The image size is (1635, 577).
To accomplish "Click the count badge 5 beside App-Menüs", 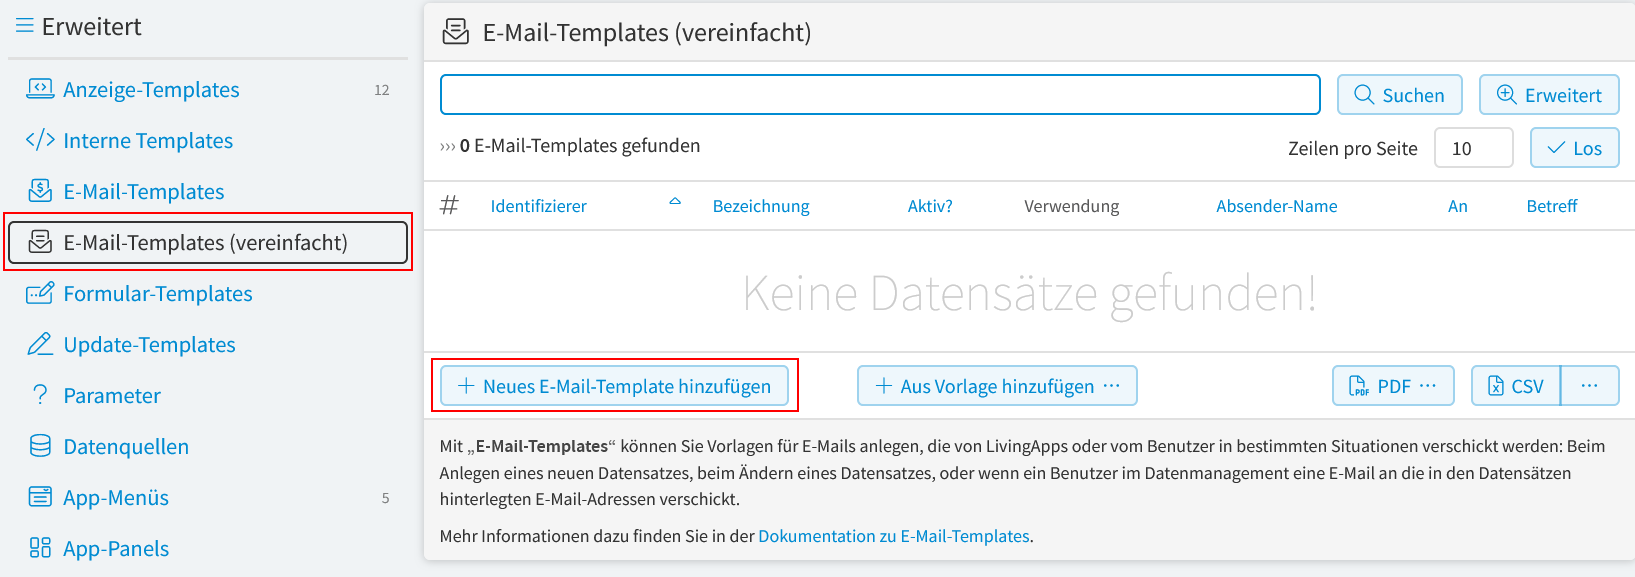I will 385,498.
